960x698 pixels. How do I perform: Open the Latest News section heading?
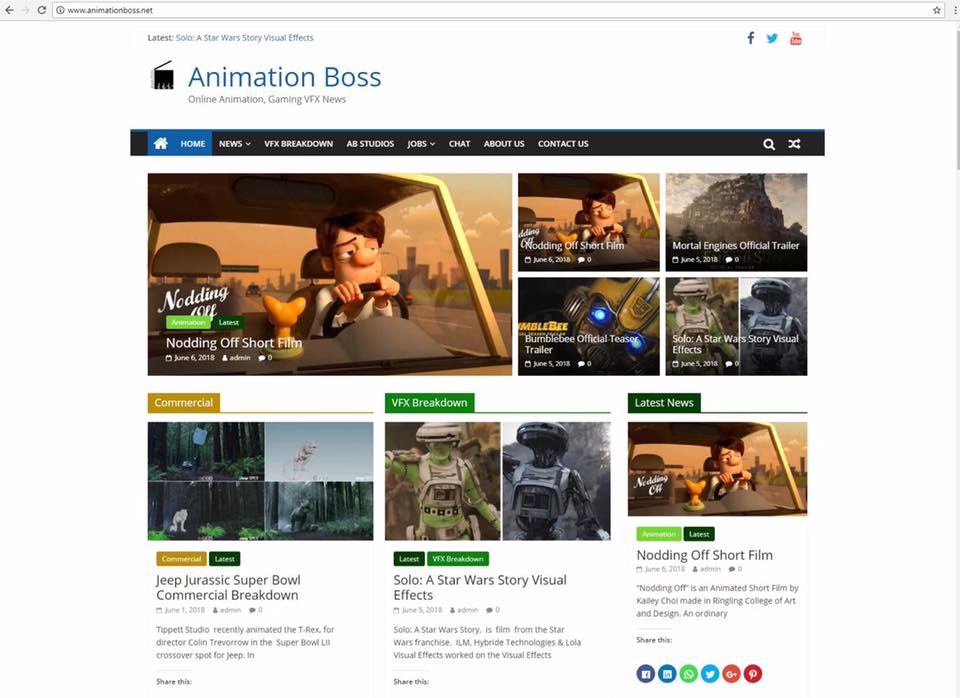pyautogui.click(x=664, y=403)
